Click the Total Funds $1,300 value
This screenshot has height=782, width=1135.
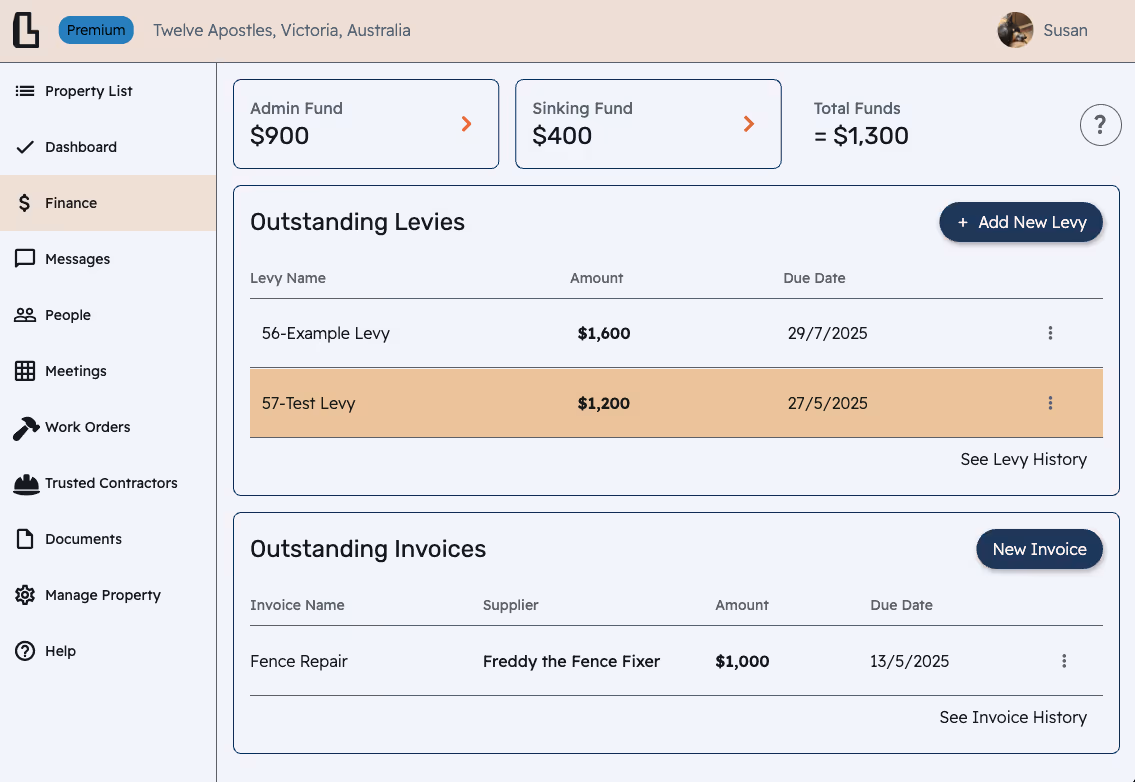coord(861,135)
